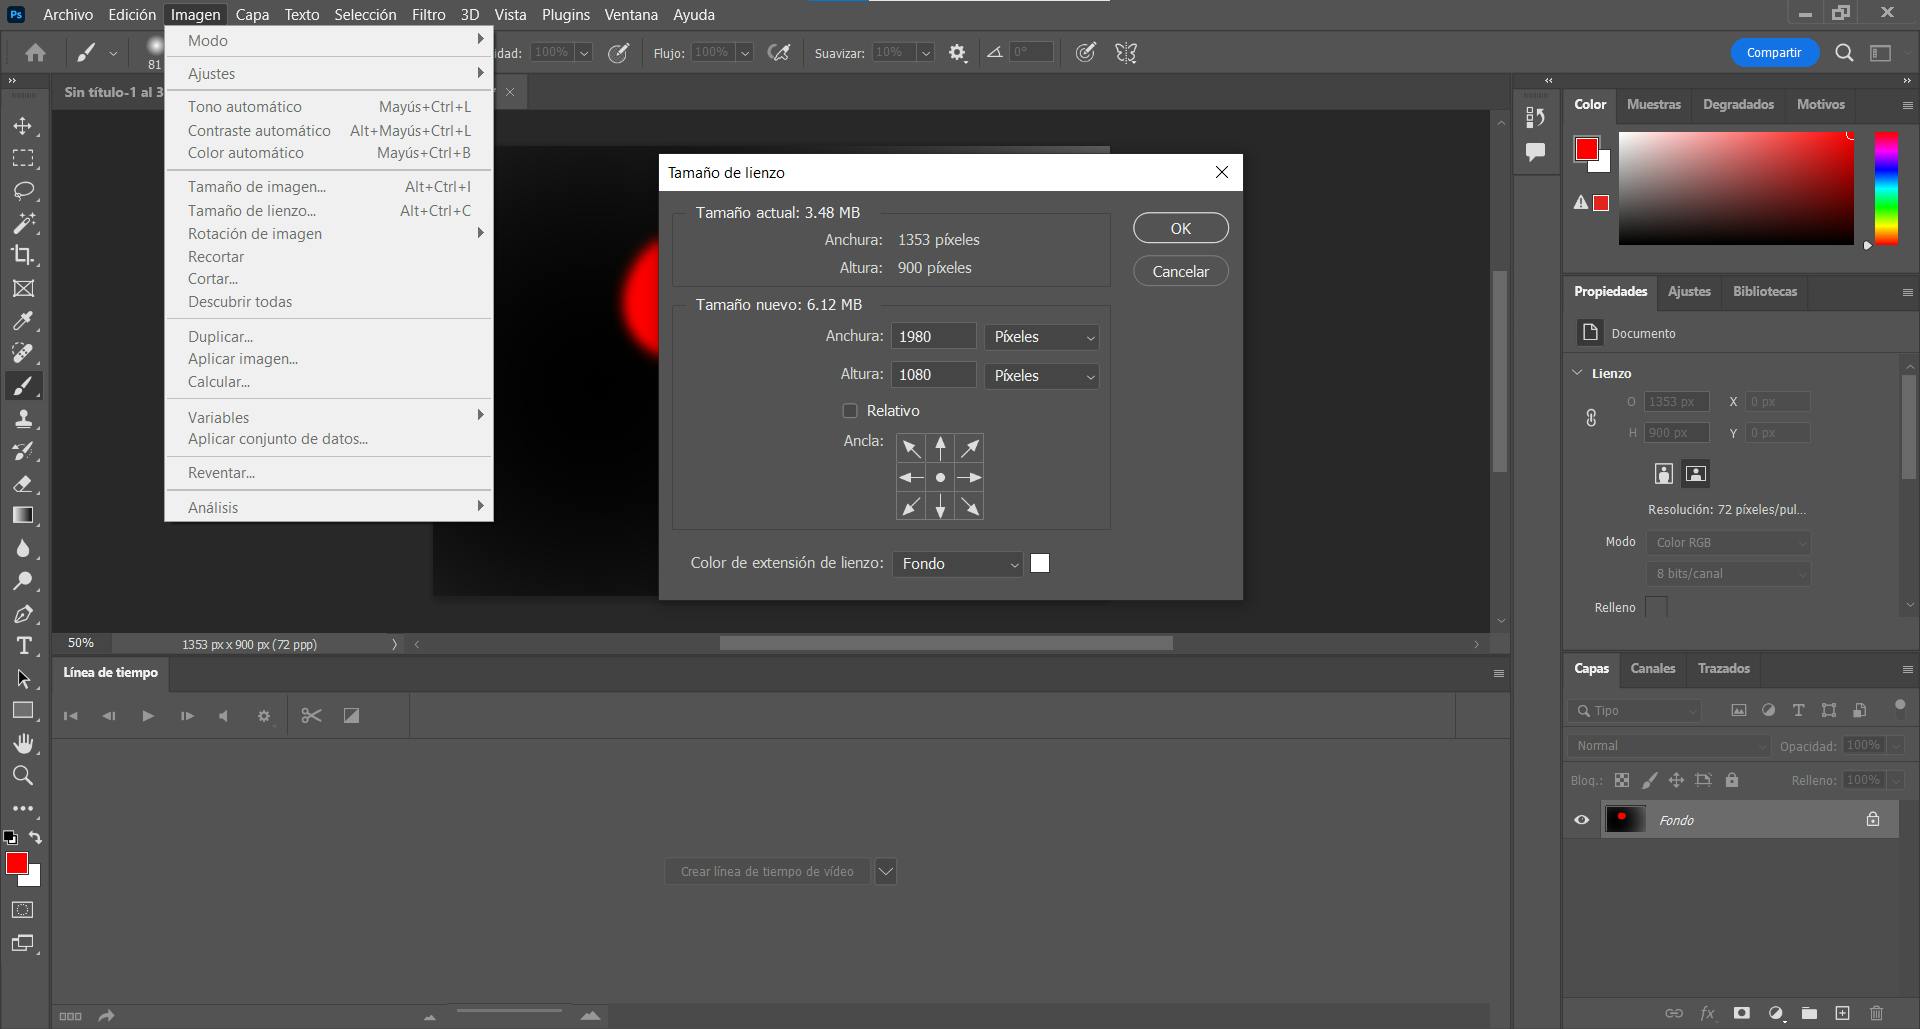Viewport: 1920px width, 1029px height.
Task: Select the Frame tool
Action: 23,288
